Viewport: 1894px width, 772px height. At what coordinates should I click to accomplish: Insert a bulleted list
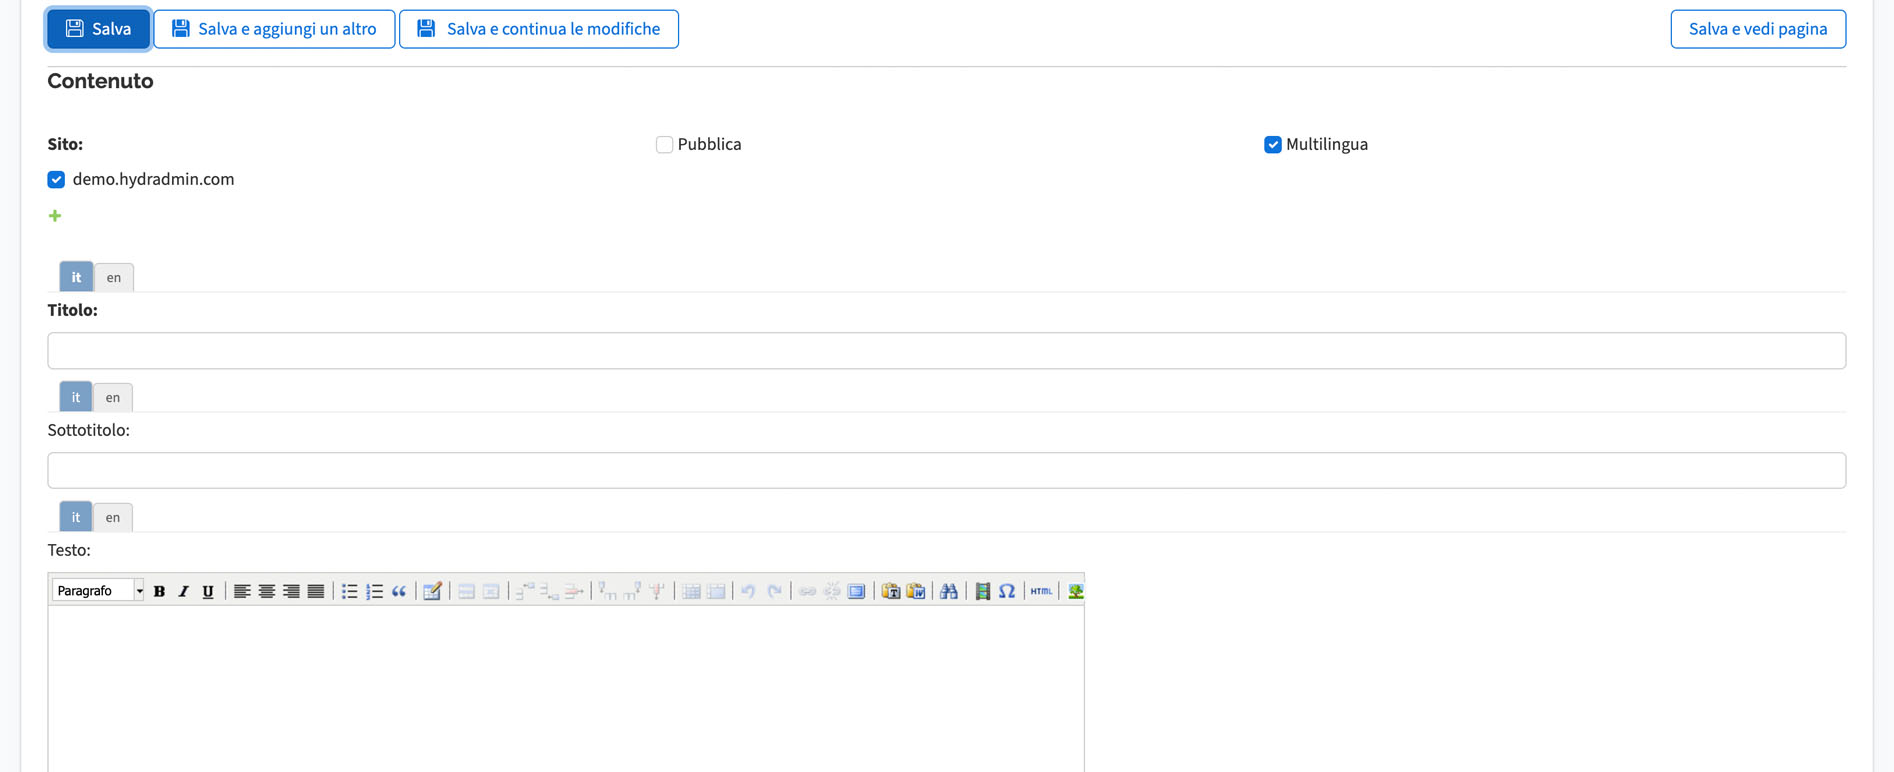[350, 591]
